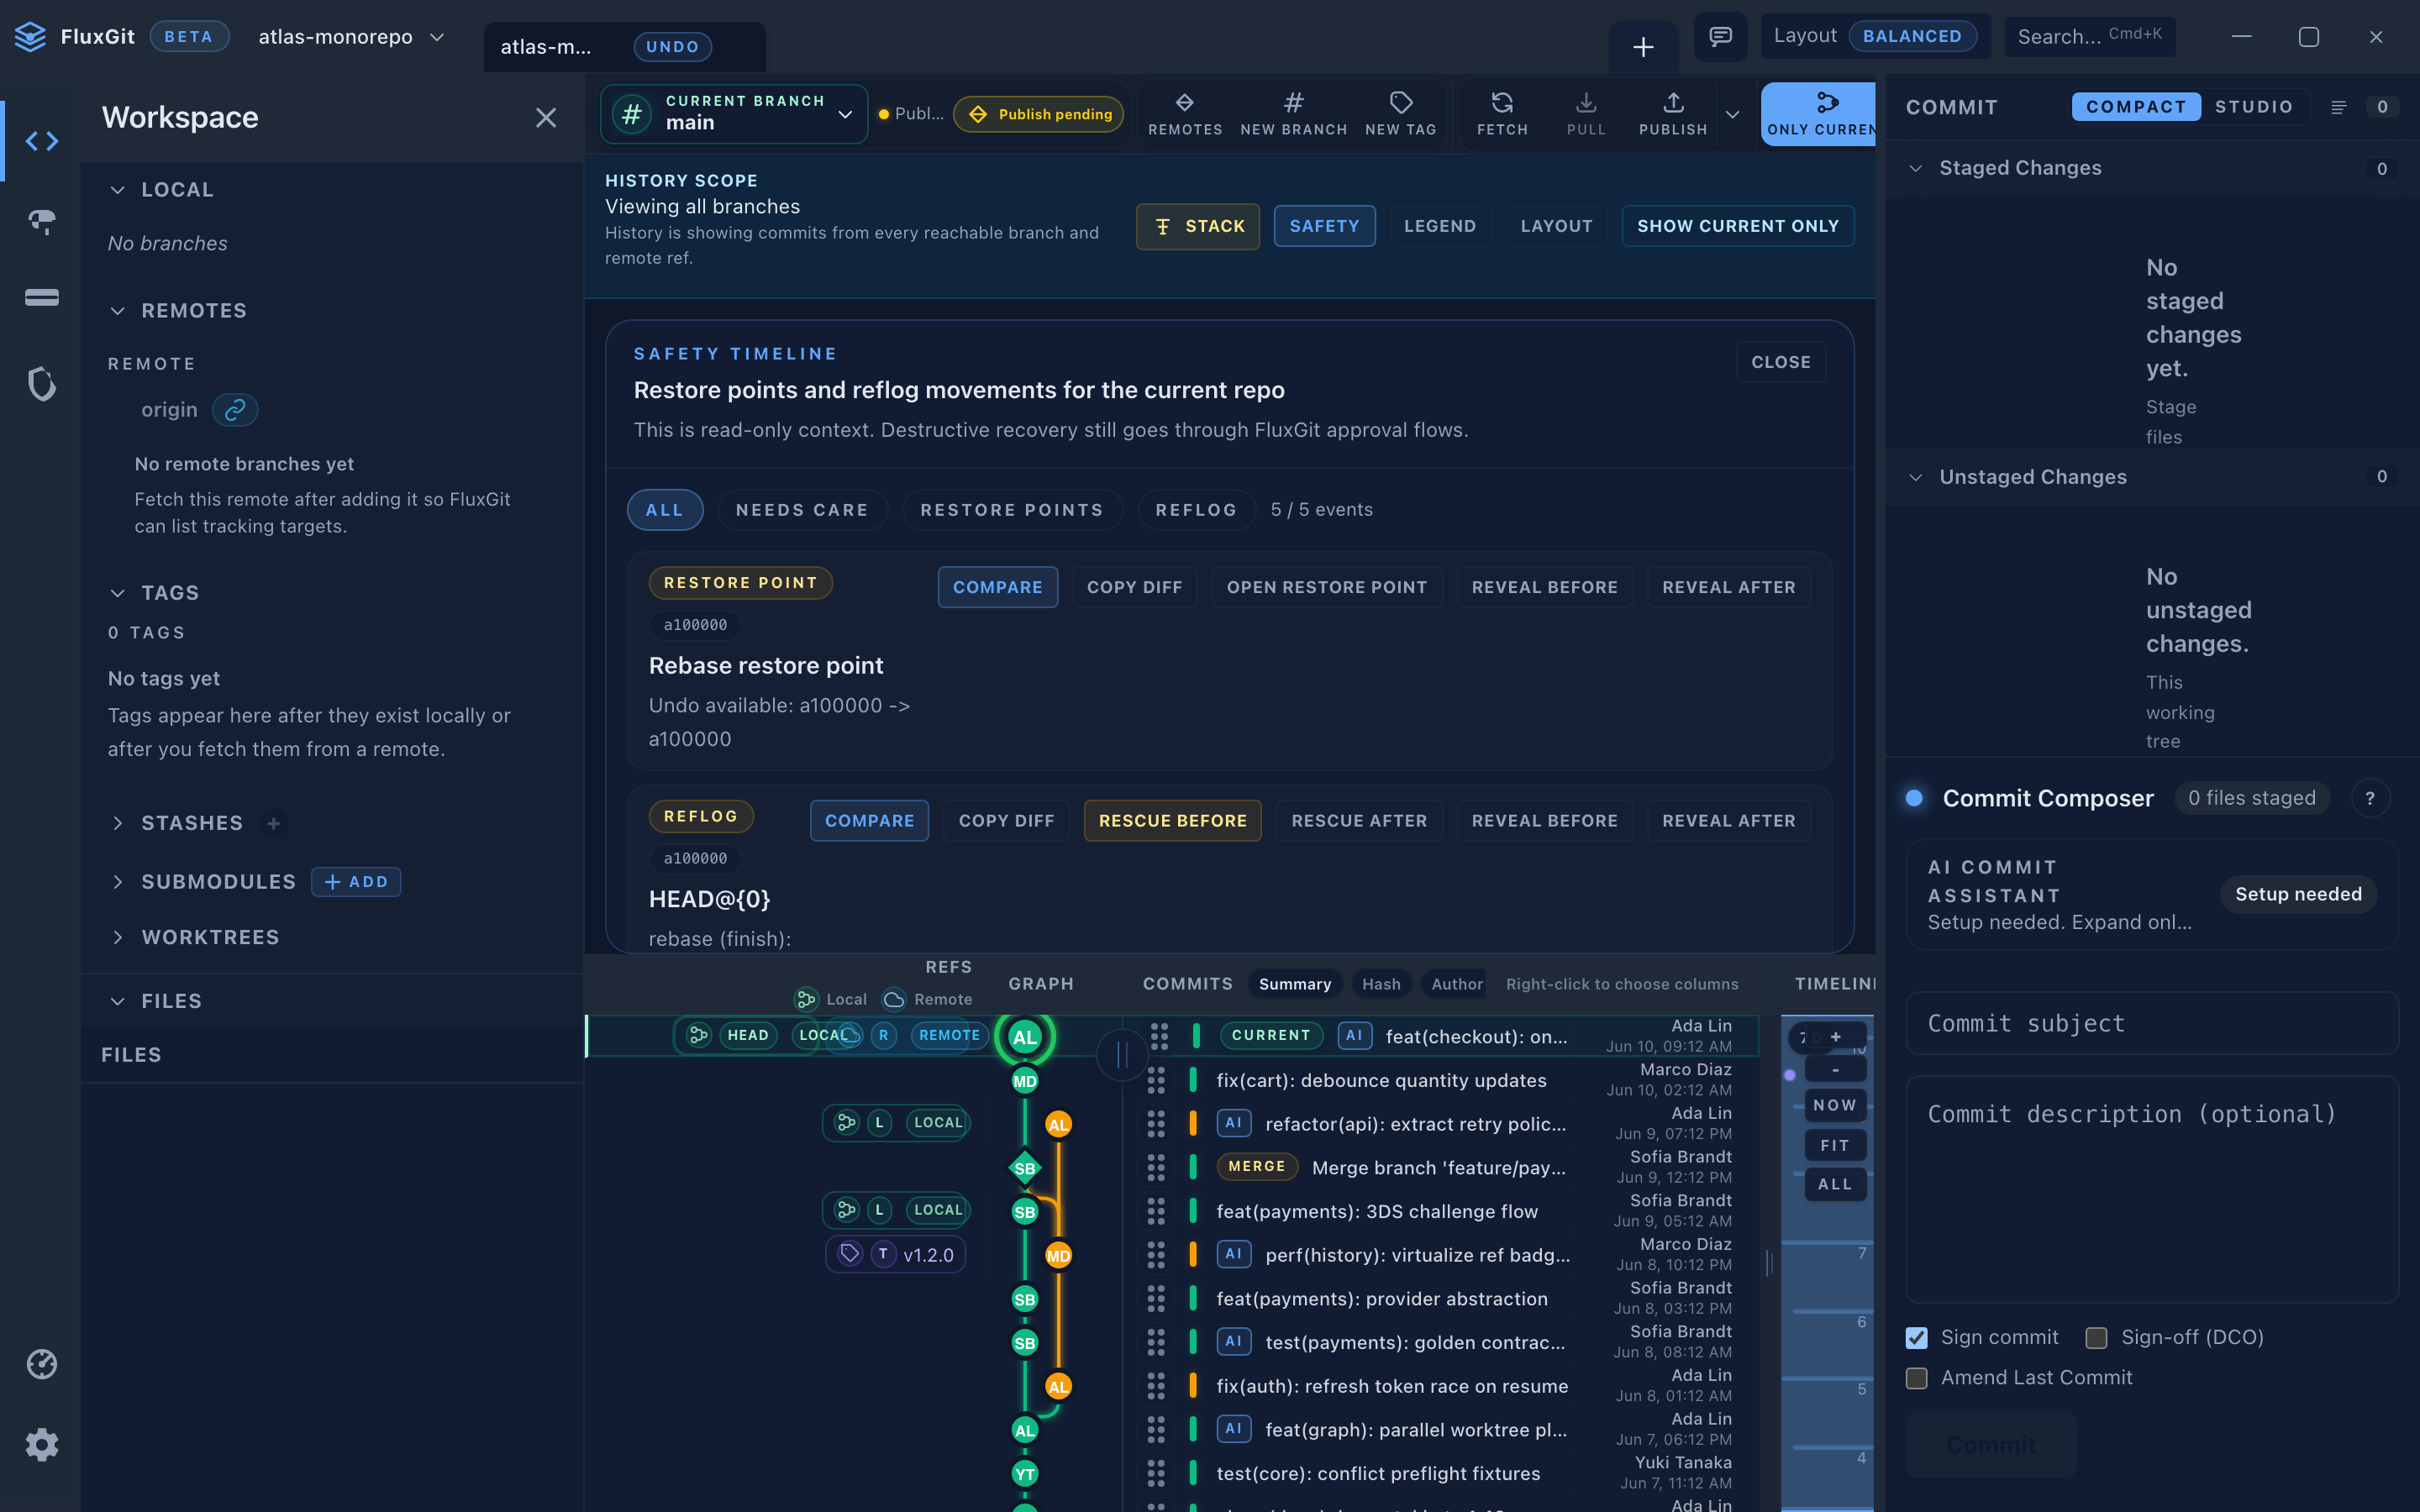Image resolution: width=2420 pixels, height=1512 pixels.
Task: Click the Commit description text area
Action: click(x=2152, y=1189)
